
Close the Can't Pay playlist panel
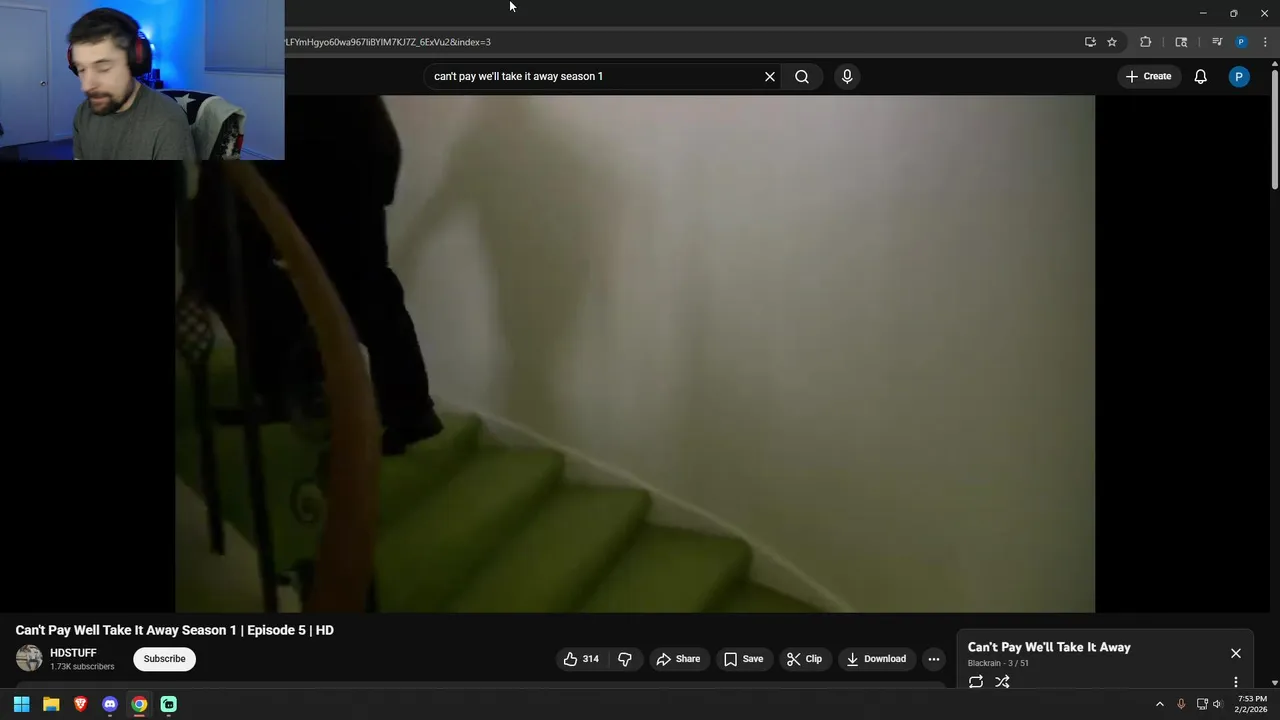tap(1236, 653)
